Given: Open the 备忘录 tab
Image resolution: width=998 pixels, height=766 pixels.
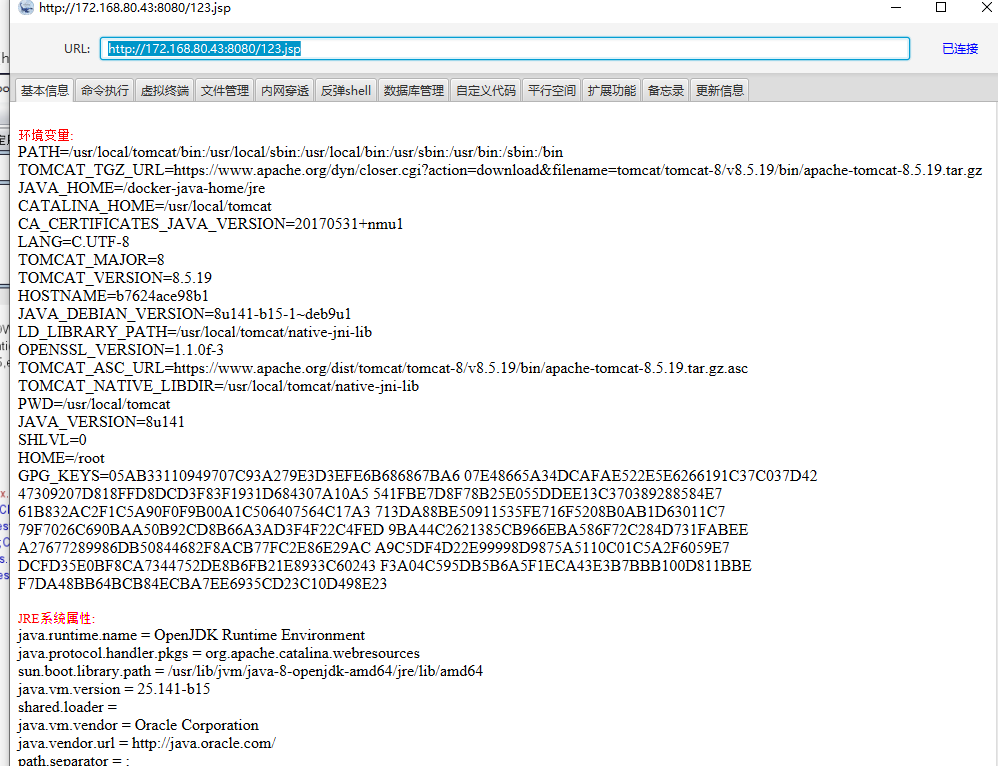Looking at the screenshot, I should (x=666, y=90).
